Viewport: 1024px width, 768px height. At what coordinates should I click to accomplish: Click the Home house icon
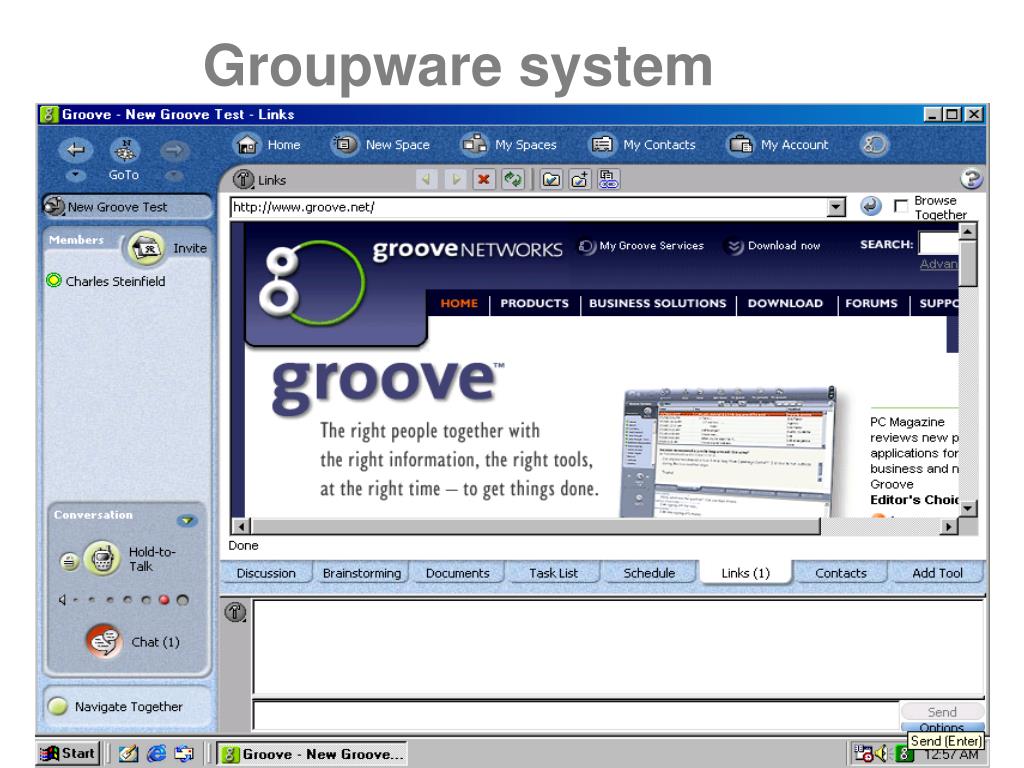tap(247, 144)
